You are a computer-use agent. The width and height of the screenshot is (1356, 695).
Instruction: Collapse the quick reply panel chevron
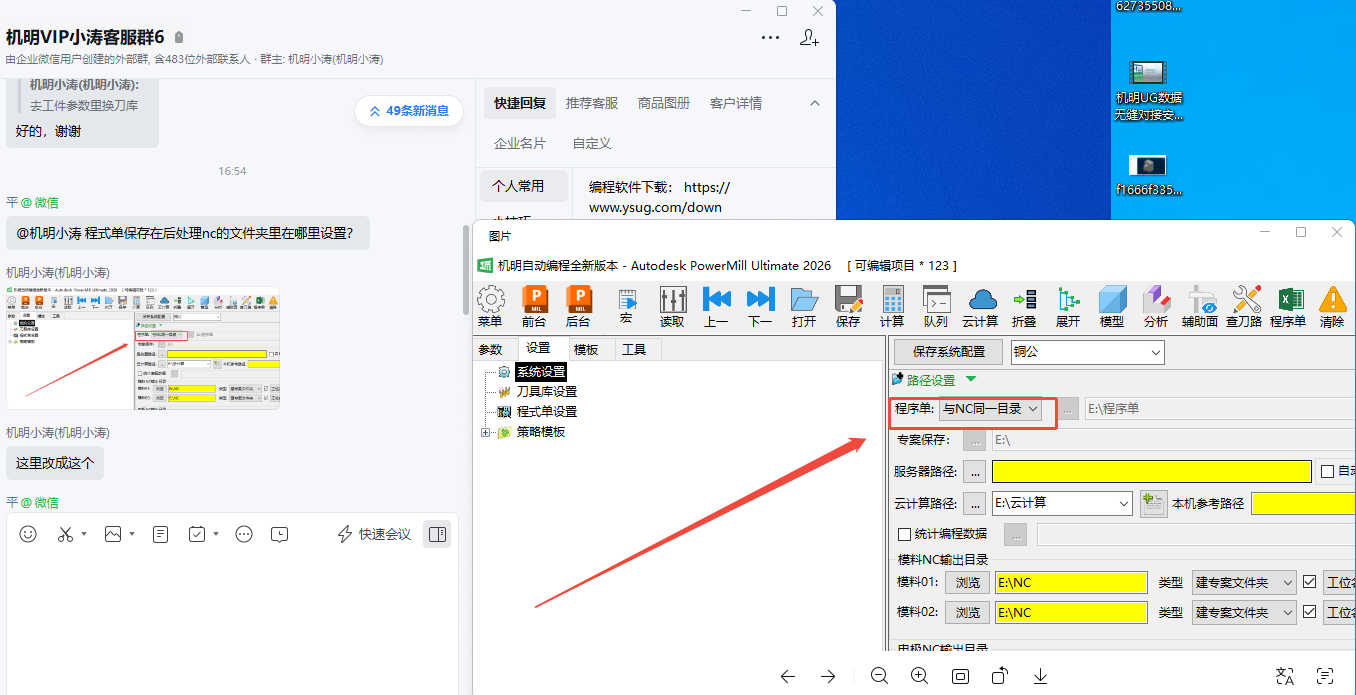pyautogui.click(x=814, y=103)
